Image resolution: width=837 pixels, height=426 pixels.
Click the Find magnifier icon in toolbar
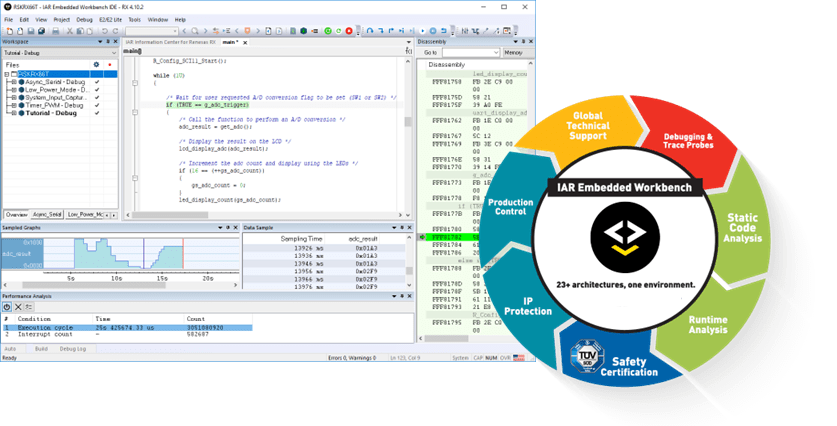point(195,31)
